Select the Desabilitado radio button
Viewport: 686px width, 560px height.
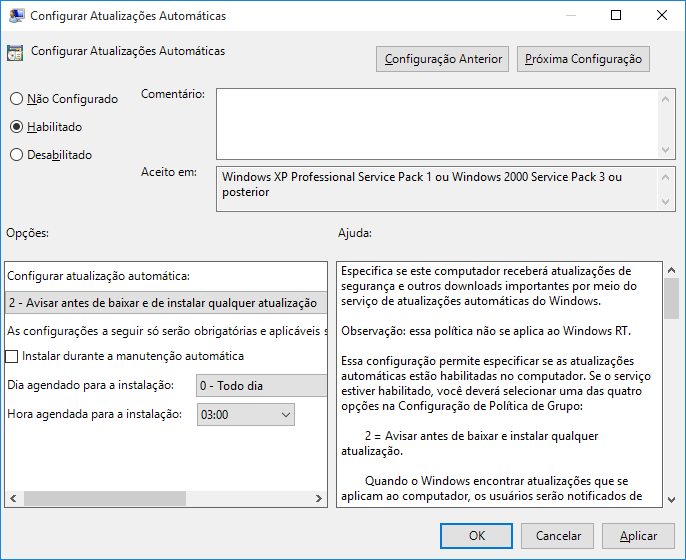click(x=17, y=154)
